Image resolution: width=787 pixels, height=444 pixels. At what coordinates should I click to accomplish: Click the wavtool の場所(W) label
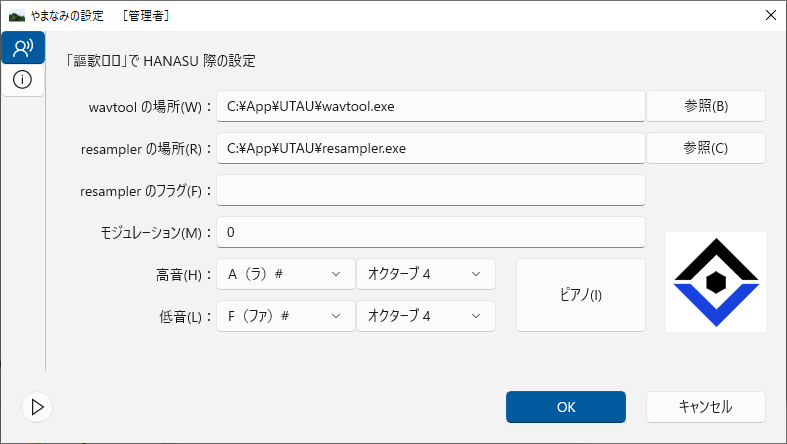coord(145,107)
